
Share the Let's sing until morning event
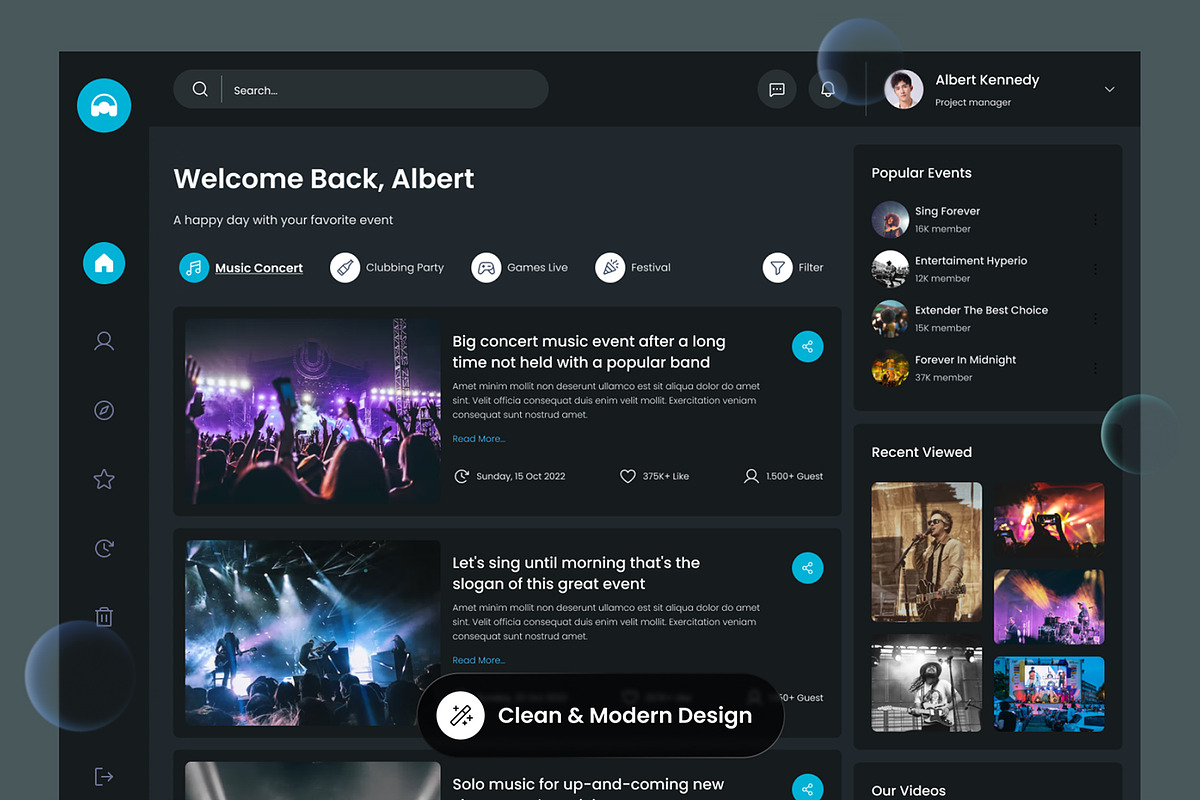(807, 567)
